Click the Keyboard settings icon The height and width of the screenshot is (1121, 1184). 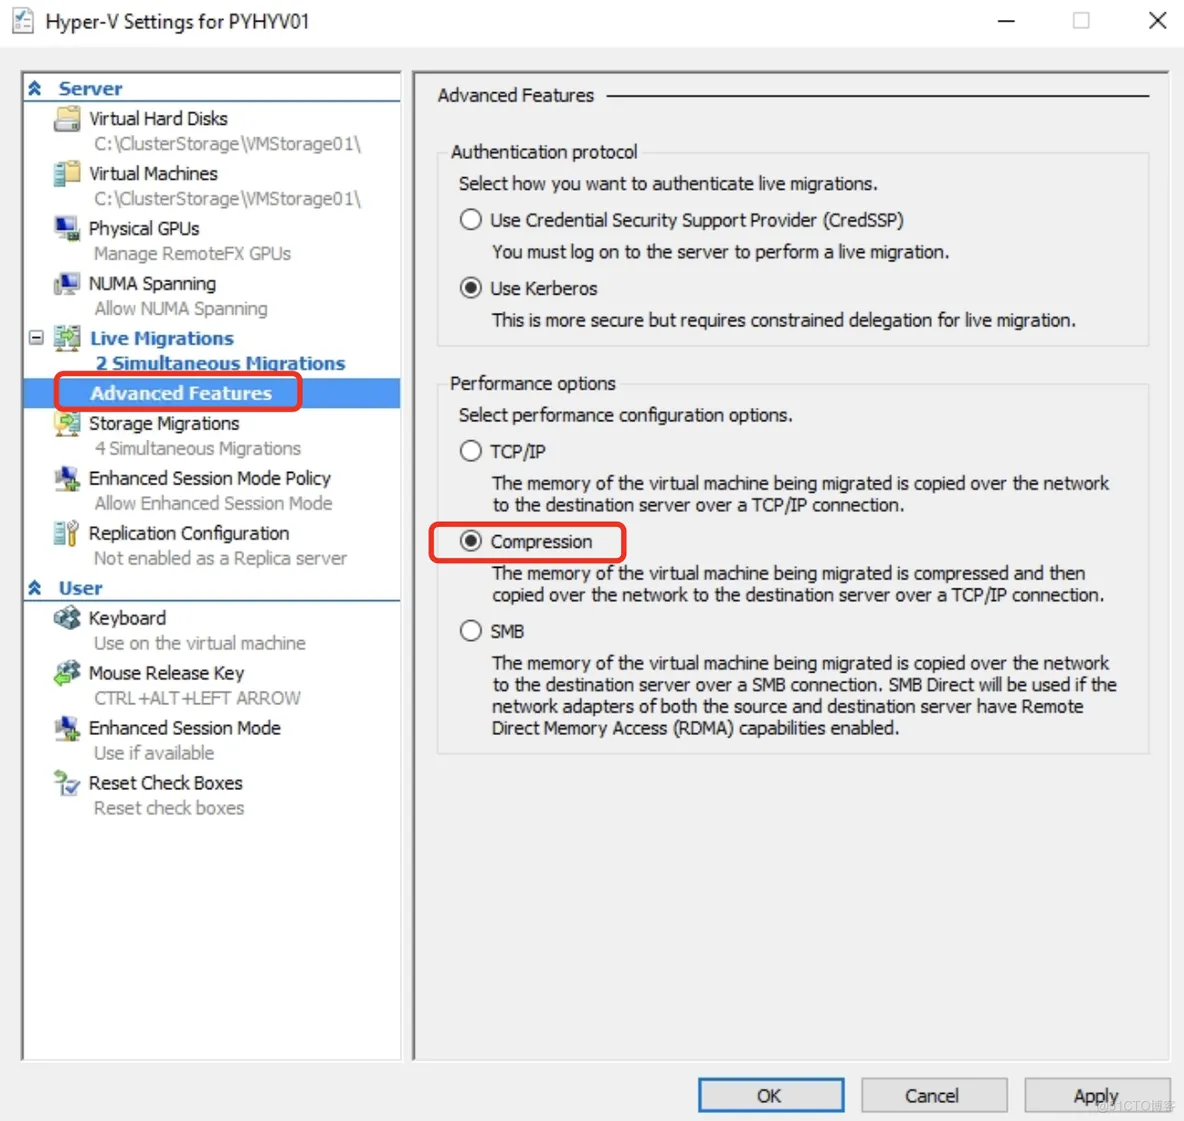coord(66,618)
